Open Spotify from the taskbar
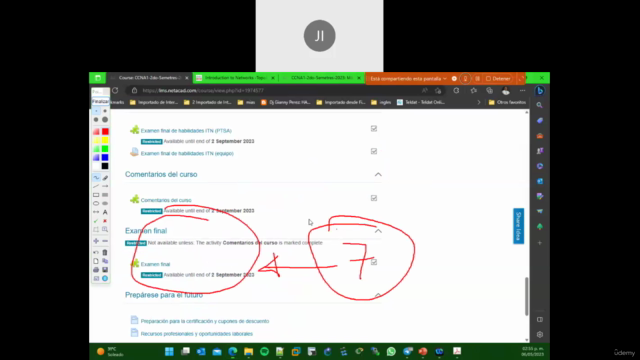 click(264, 351)
